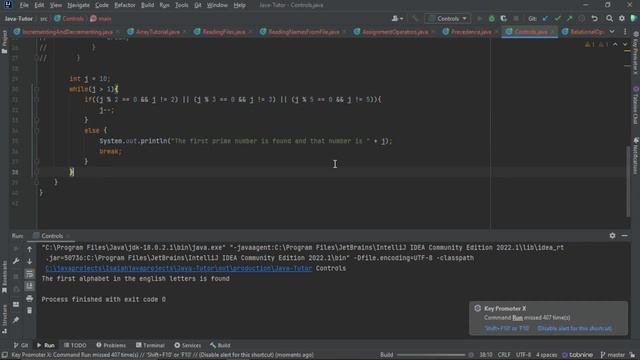Image resolution: width=640 pixels, height=360 pixels.
Task: Click Disable alert for this shortcut link
Action: point(575,328)
